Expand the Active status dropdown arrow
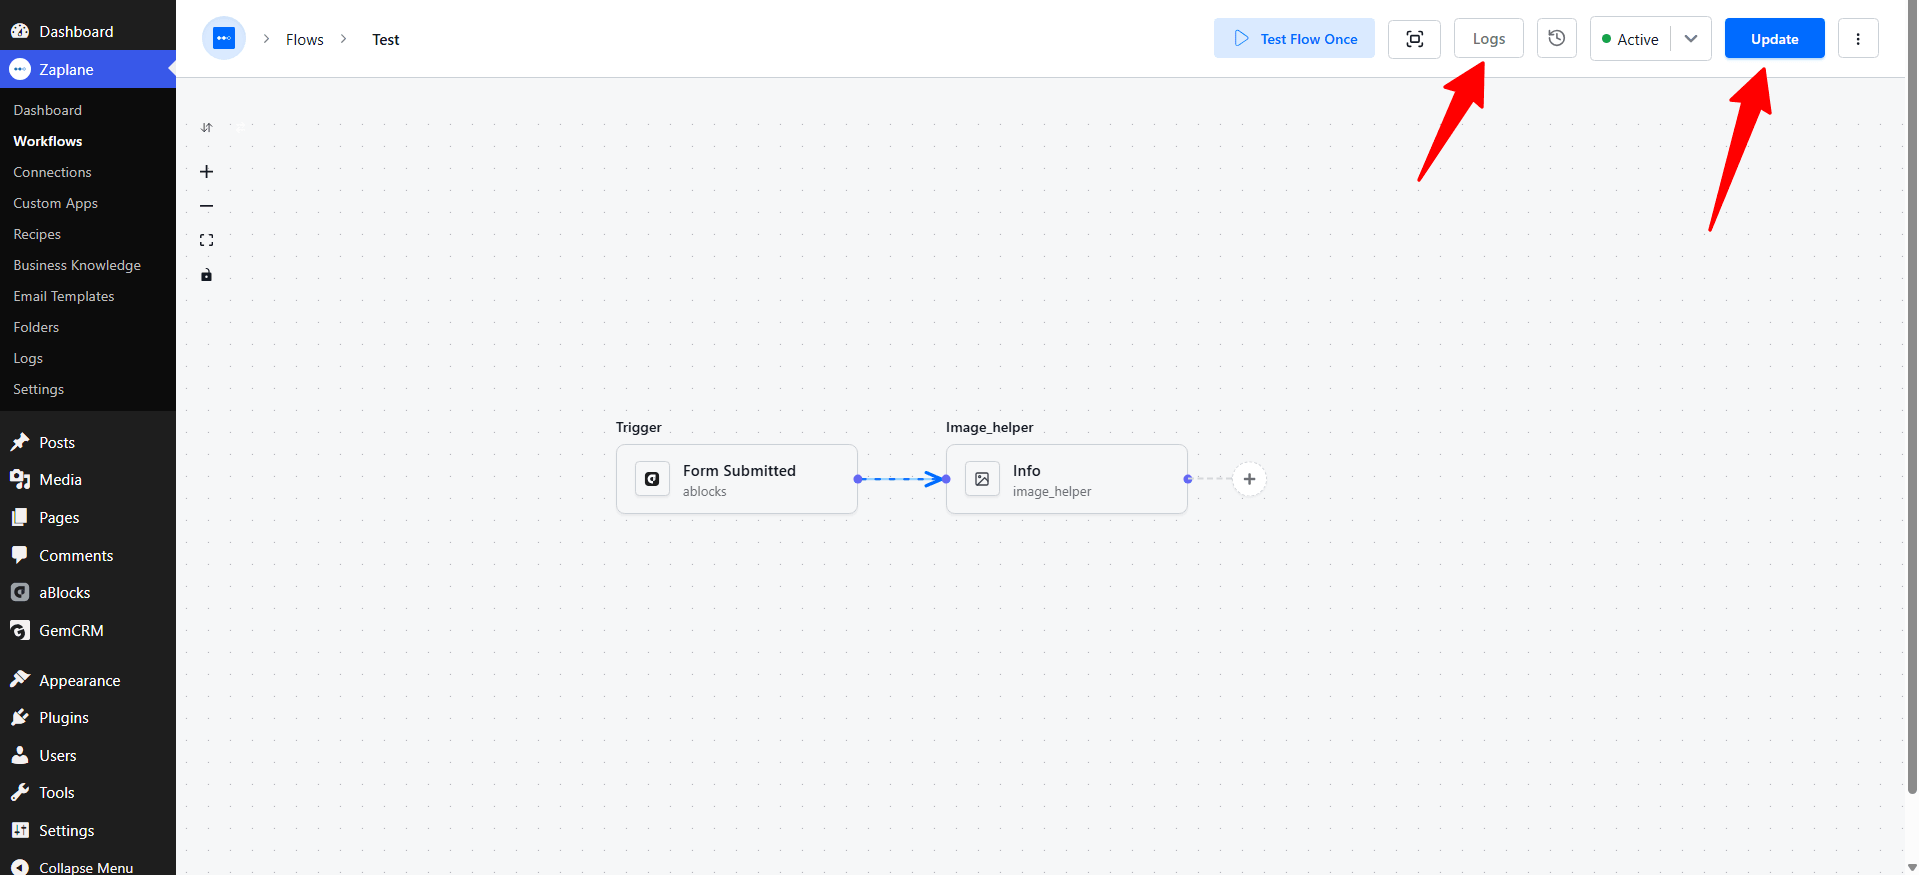The height and width of the screenshot is (875, 1919). (x=1691, y=39)
